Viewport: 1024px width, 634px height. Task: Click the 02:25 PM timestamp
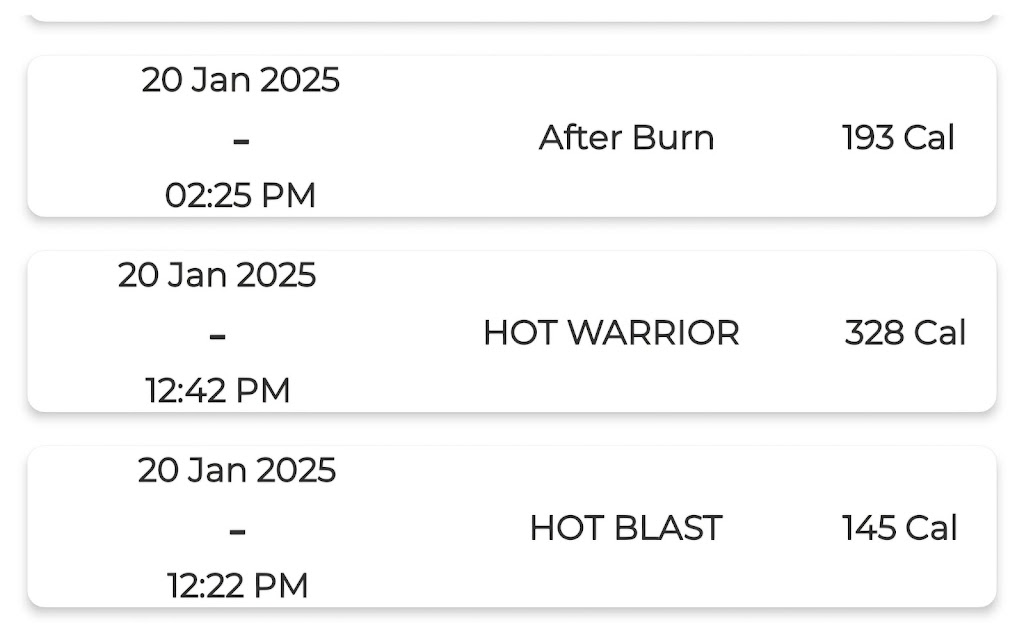coord(240,195)
